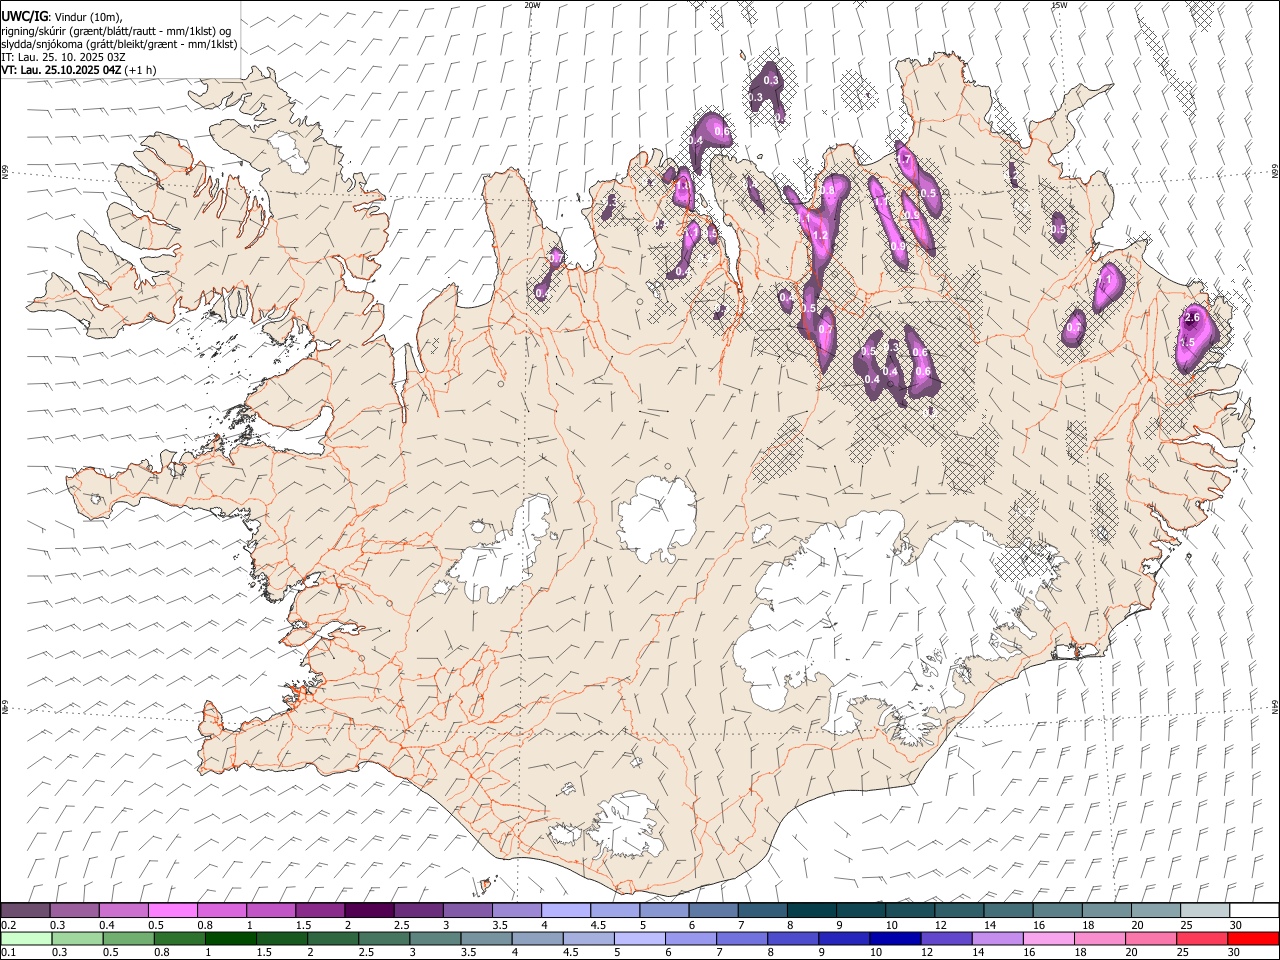1280x960 pixels.
Task: Click the navy blue 10 rain legend swatch
Action: (x=894, y=938)
